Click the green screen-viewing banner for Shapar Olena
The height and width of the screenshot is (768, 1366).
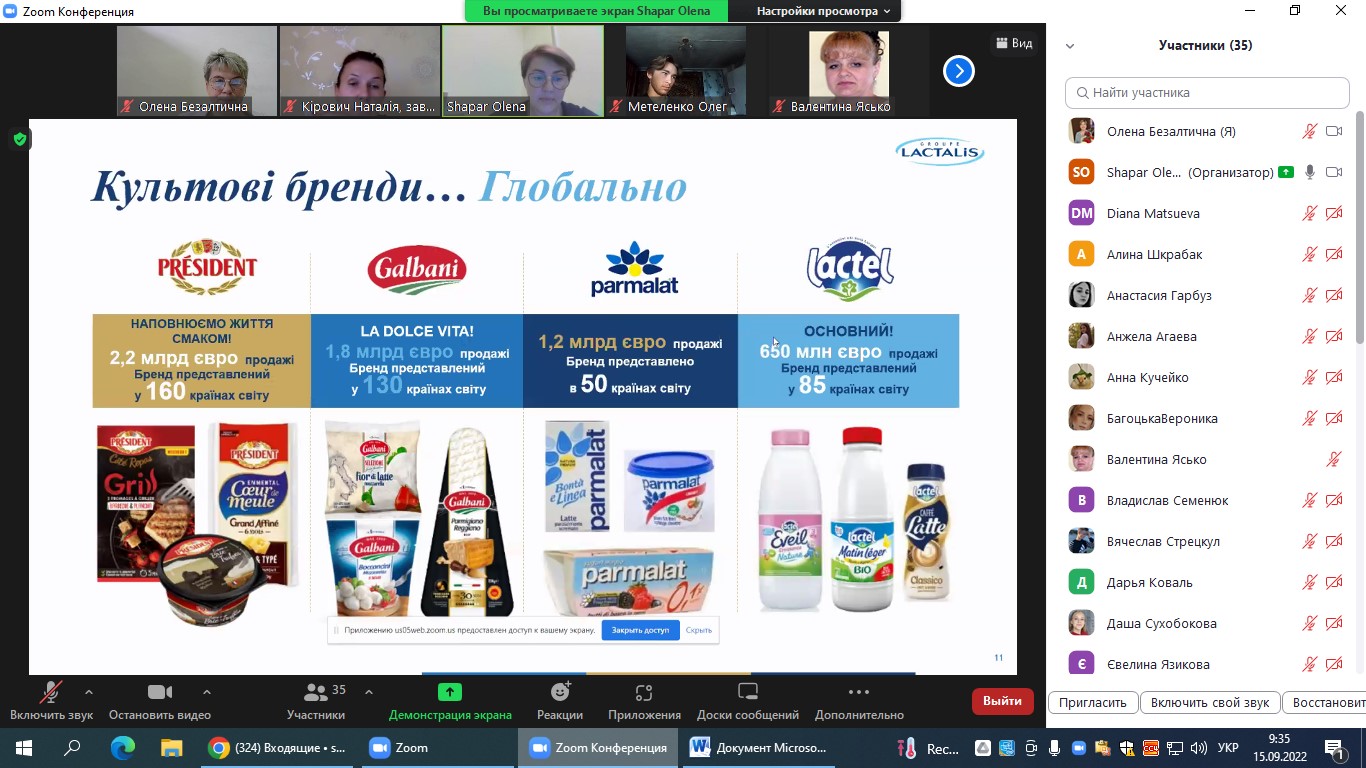coord(597,11)
